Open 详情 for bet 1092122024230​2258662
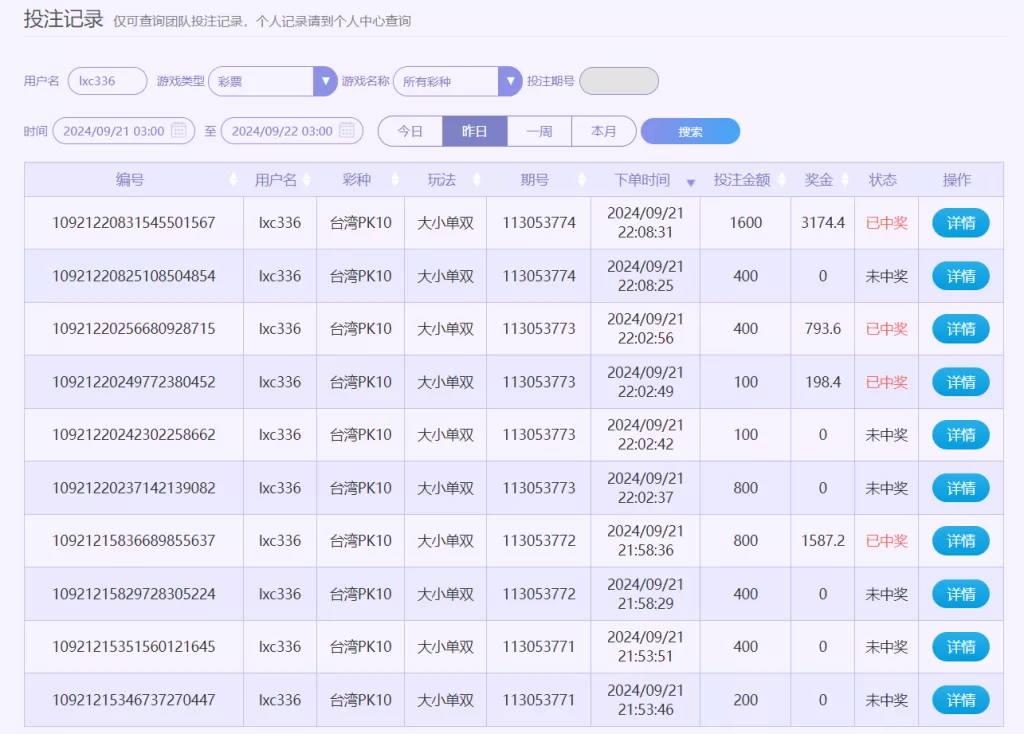Viewport: 1024px width, 734px height. (961, 435)
